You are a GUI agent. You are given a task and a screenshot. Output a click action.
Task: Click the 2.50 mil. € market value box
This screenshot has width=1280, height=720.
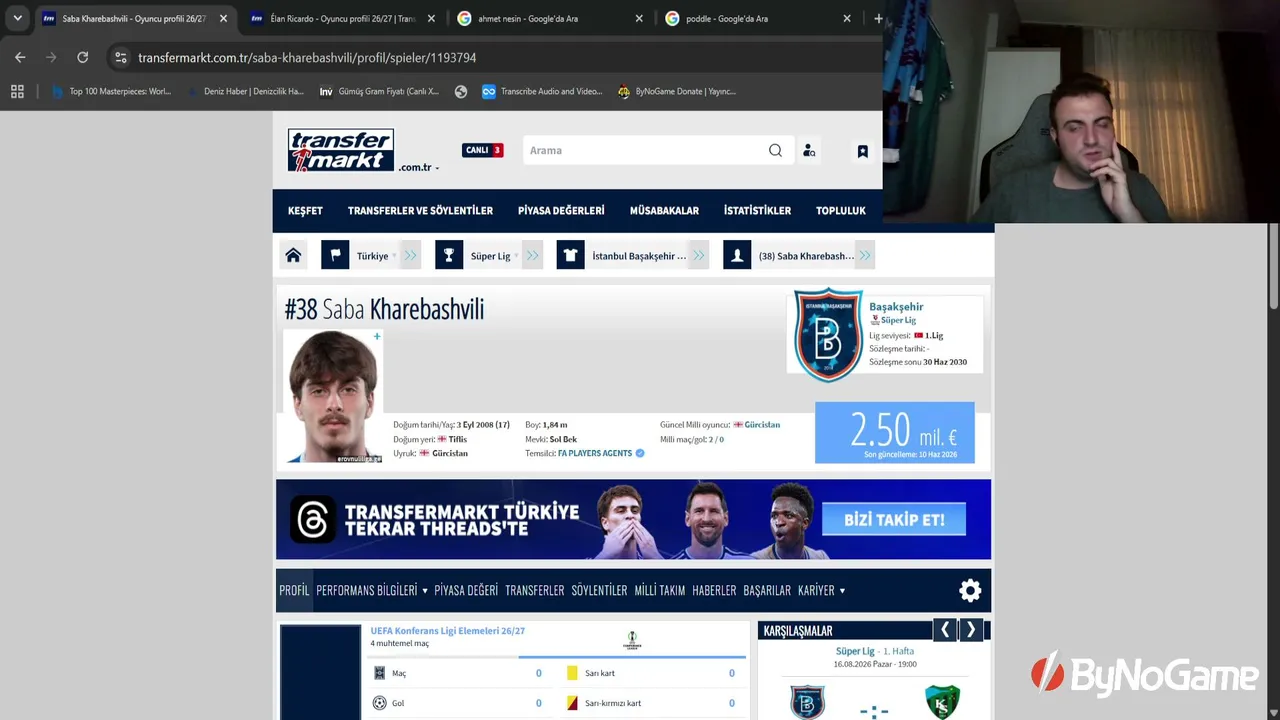(895, 433)
